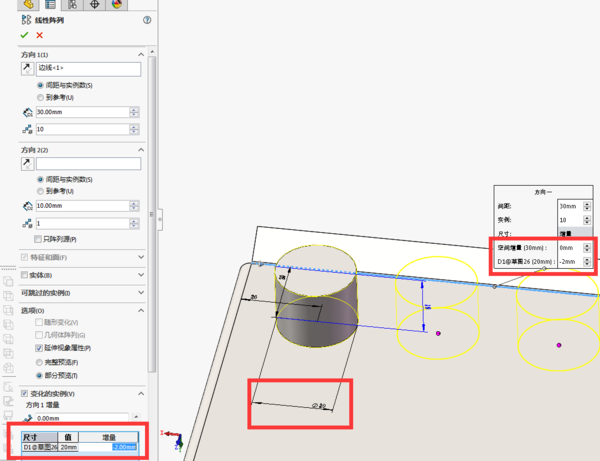The image size is (600, 461).
Task: Open the ConfigurationManager tab
Action: pos(72,5)
